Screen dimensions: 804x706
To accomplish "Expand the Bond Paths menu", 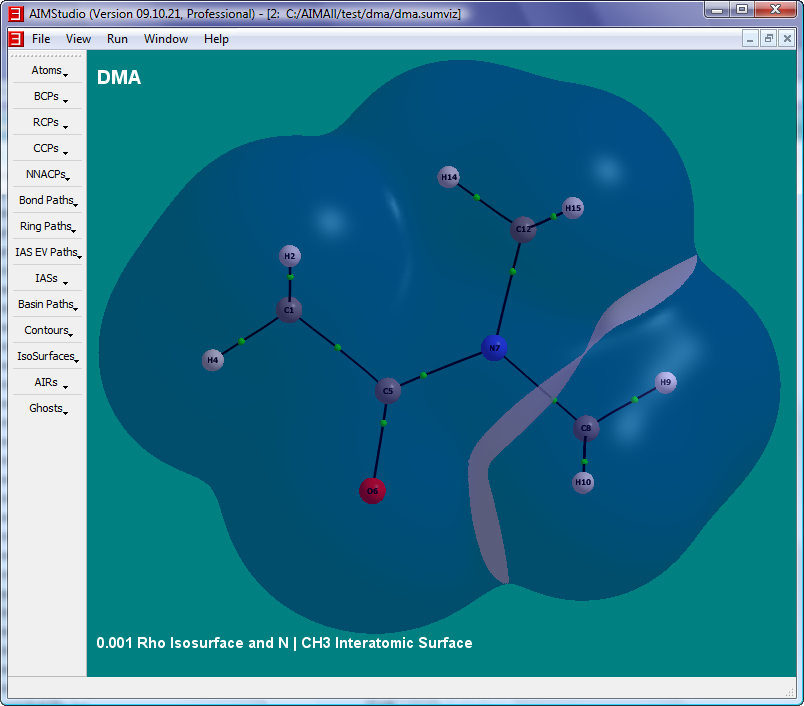I will pos(46,201).
